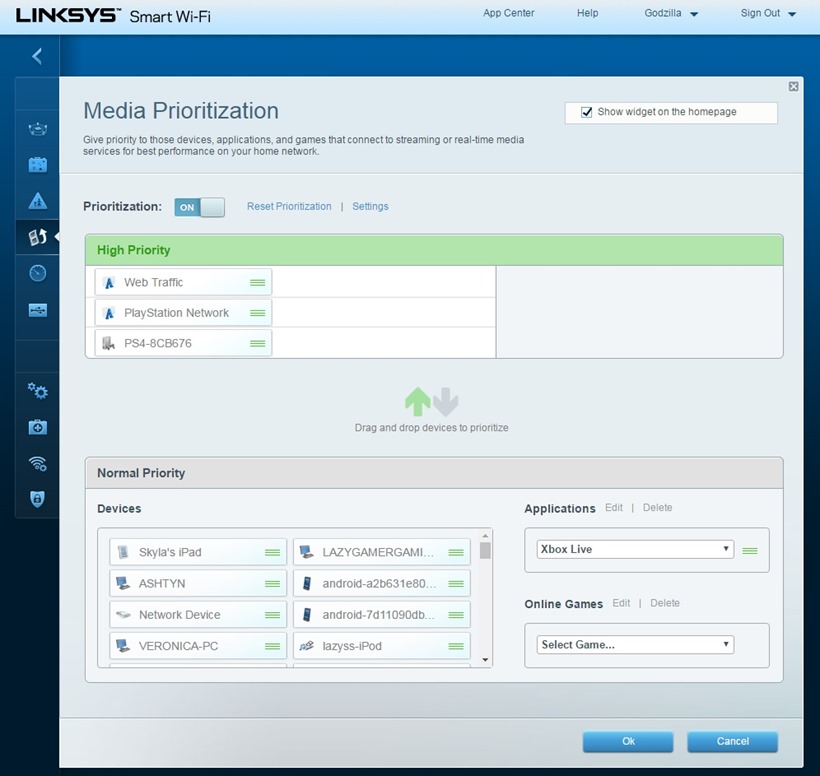Open the Speed Test sidebar icon

(x=38, y=273)
